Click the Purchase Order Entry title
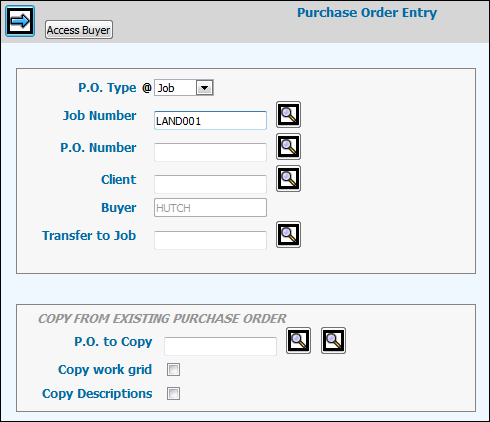This screenshot has height=422, width=490. (367, 13)
